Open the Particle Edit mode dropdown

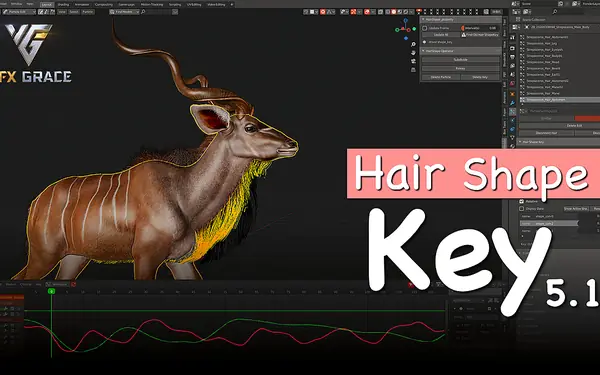[x=19, y=12]
